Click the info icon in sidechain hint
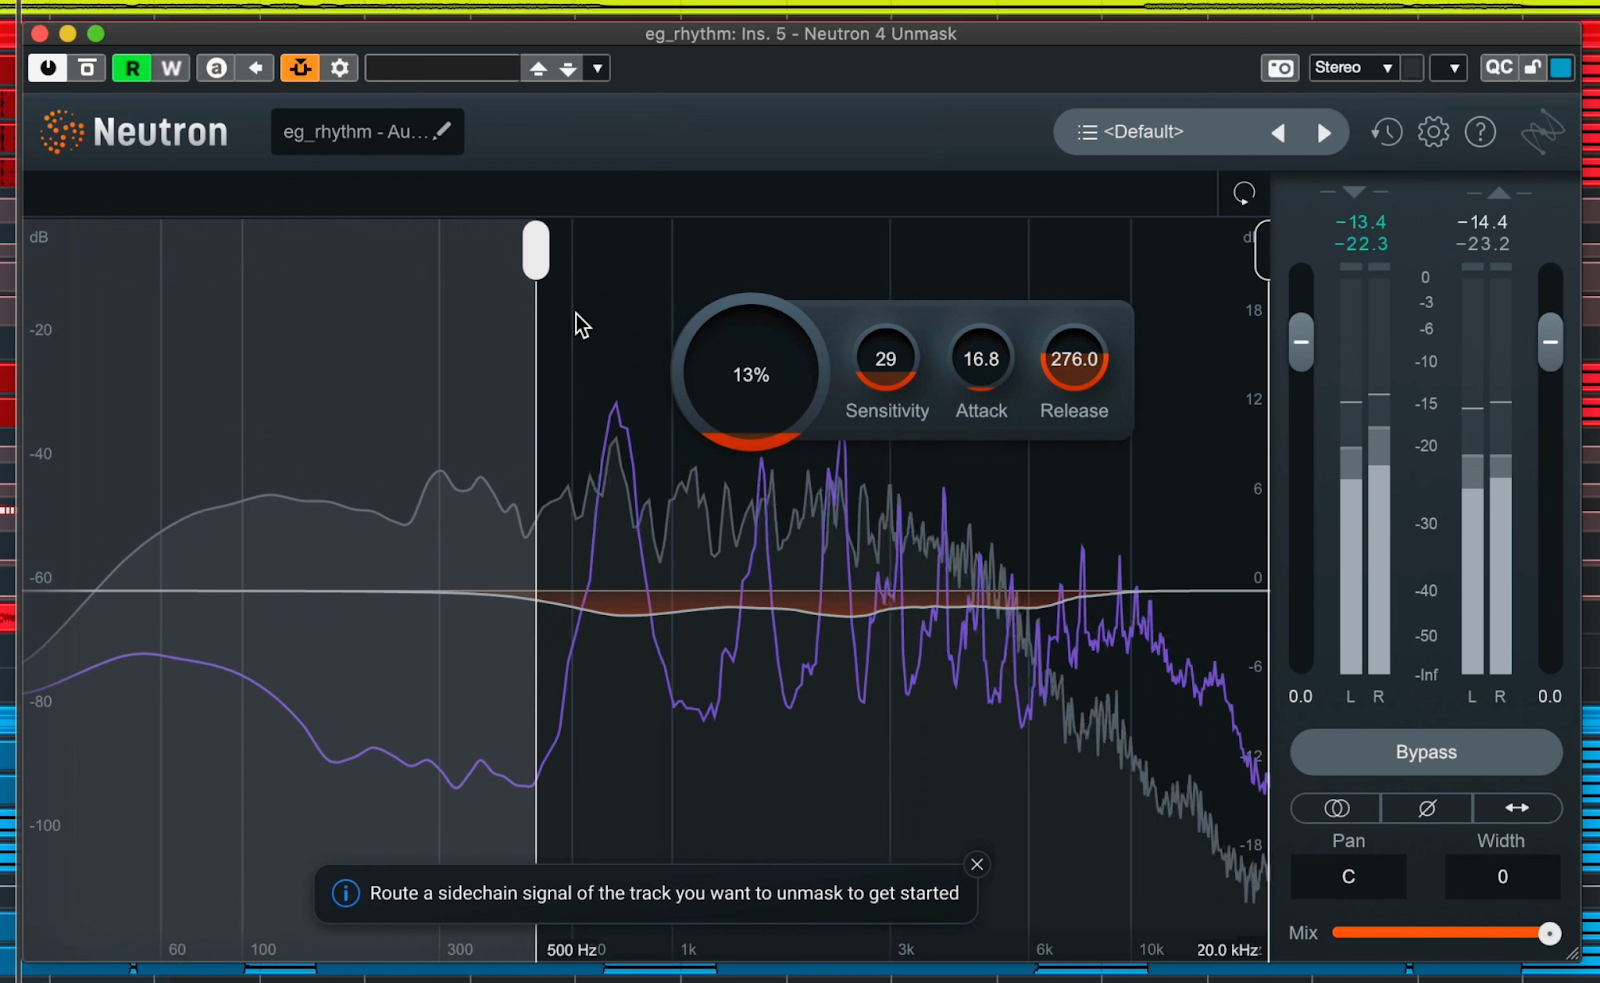Screen dimensions: 1600x983 (x=345, y=893)
